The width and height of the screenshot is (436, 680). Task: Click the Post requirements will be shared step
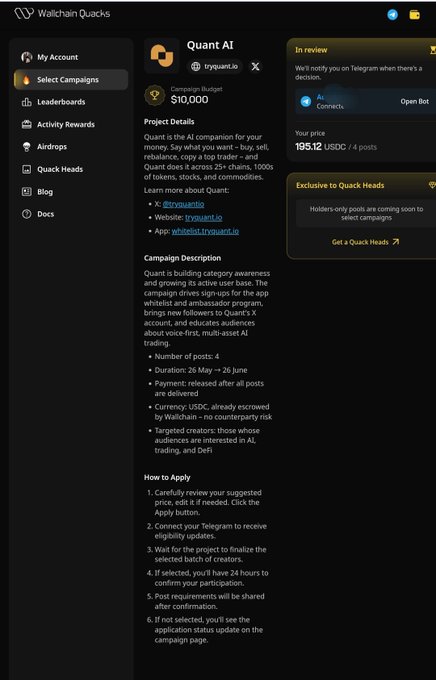pyautogui.click(x=210, y=601)
